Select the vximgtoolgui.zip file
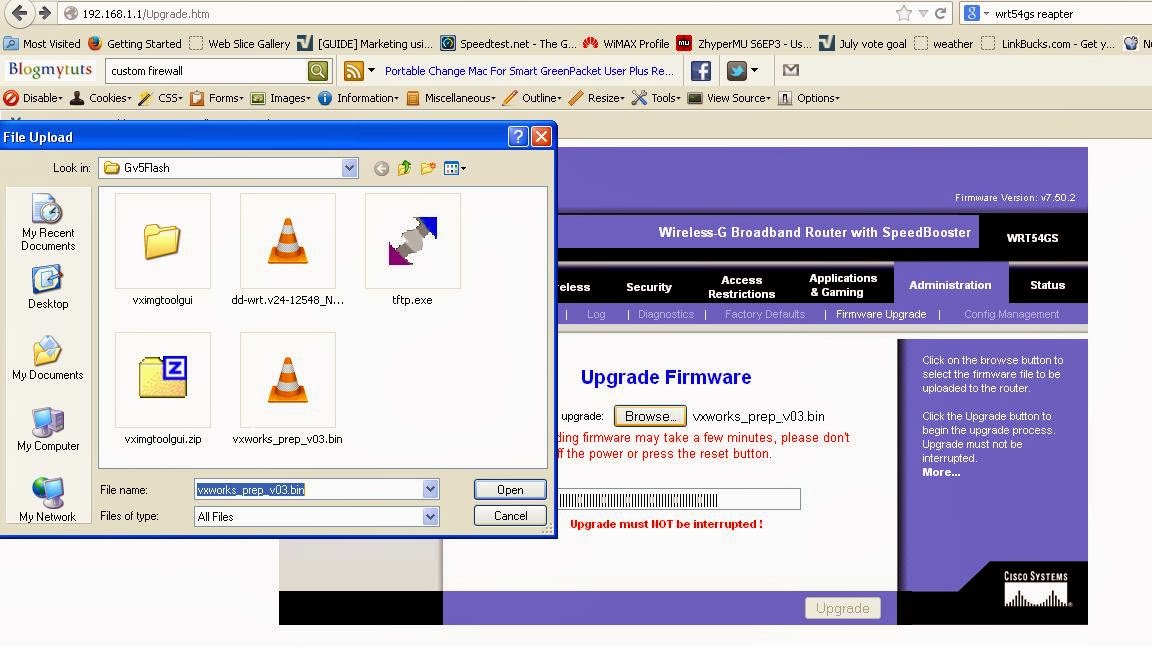 162,388
